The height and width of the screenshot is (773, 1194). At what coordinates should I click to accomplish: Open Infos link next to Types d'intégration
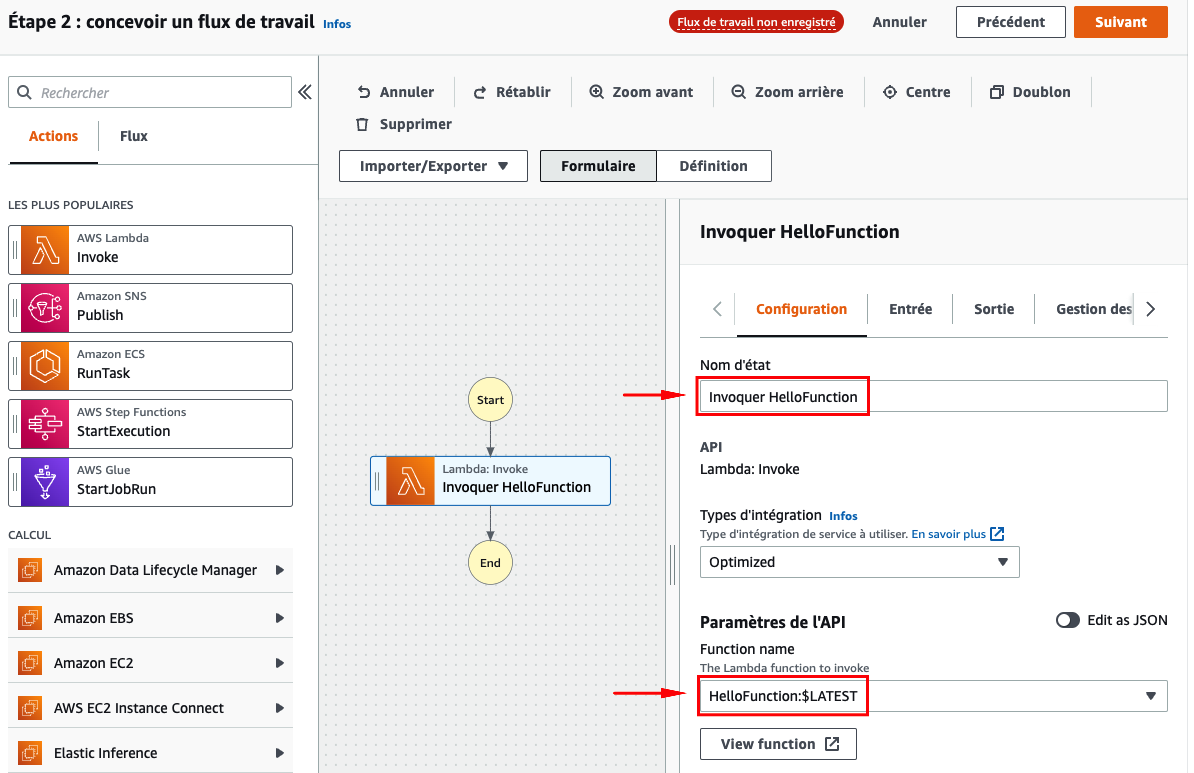pos(843,516)
